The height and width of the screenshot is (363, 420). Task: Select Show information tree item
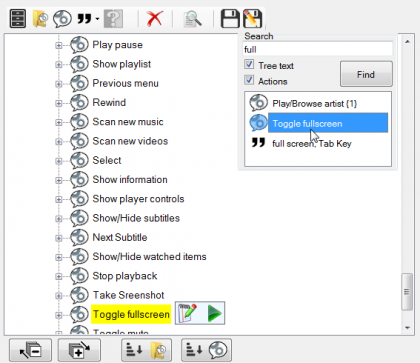130,180
